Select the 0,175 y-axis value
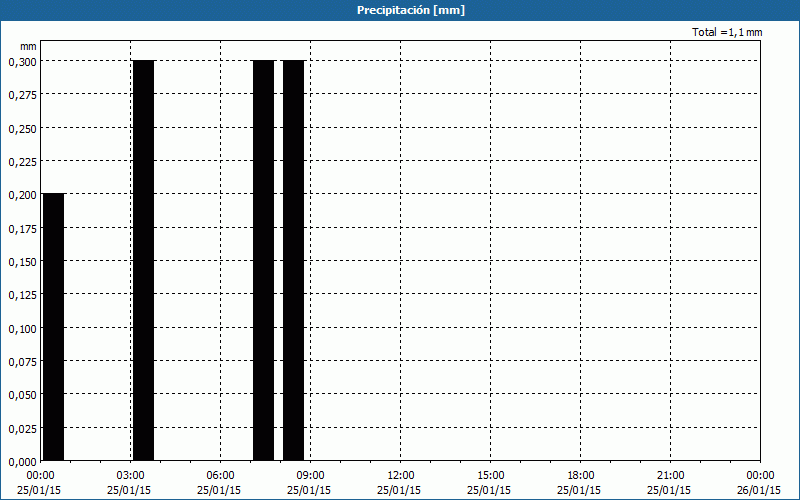Viewport: 800px width, 500px height. [22, 229]
